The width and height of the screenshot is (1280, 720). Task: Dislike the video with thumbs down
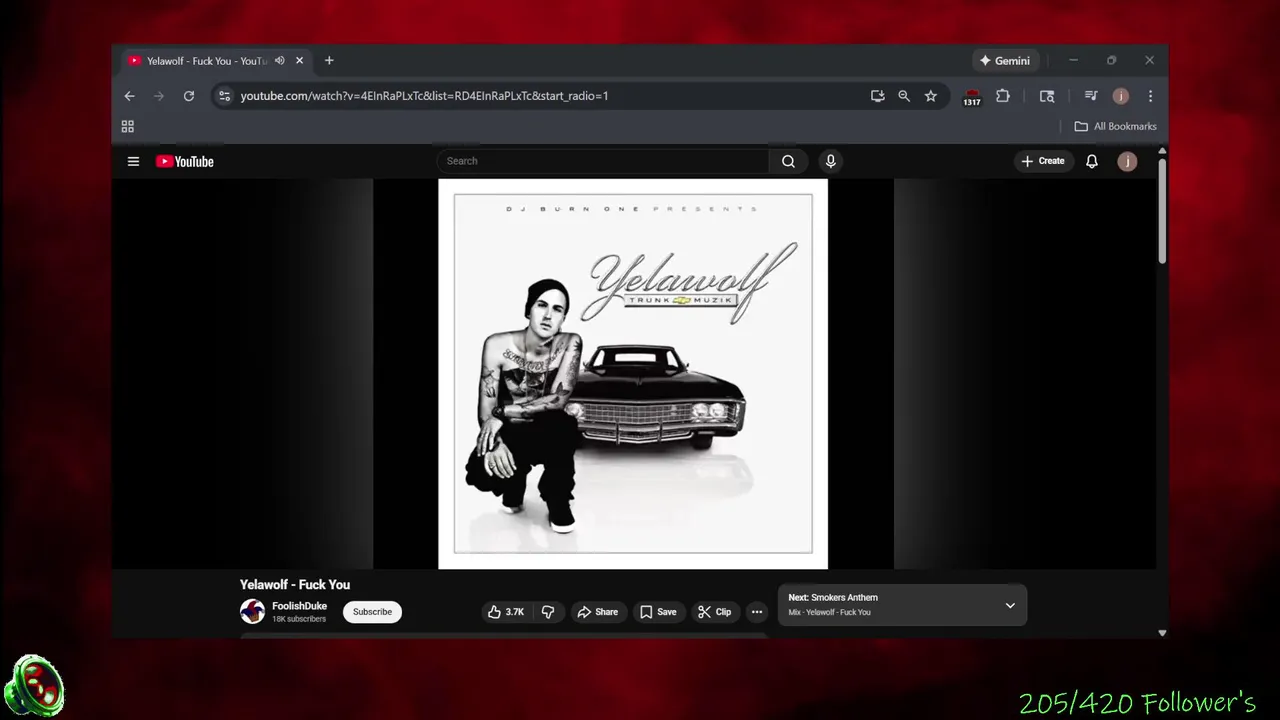click(x=548, y=612)
